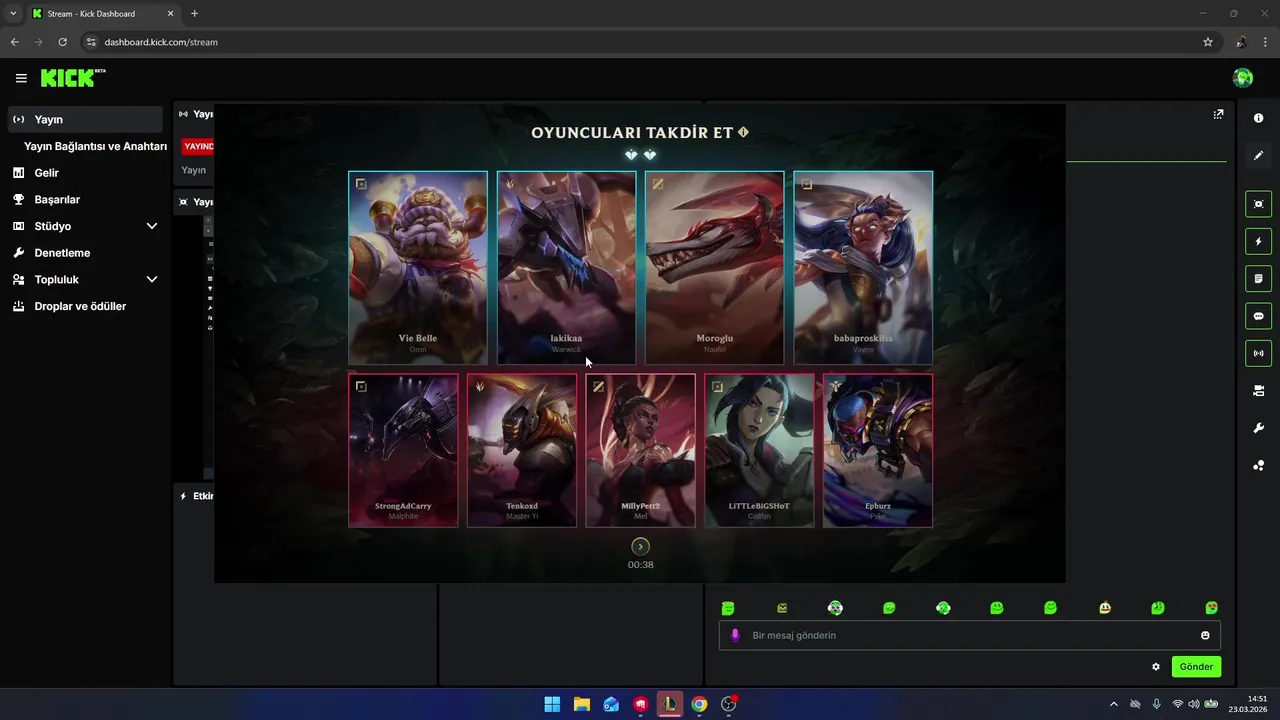
Task: Expand the Stüdyo menu chevron
Action: [152, 226]
